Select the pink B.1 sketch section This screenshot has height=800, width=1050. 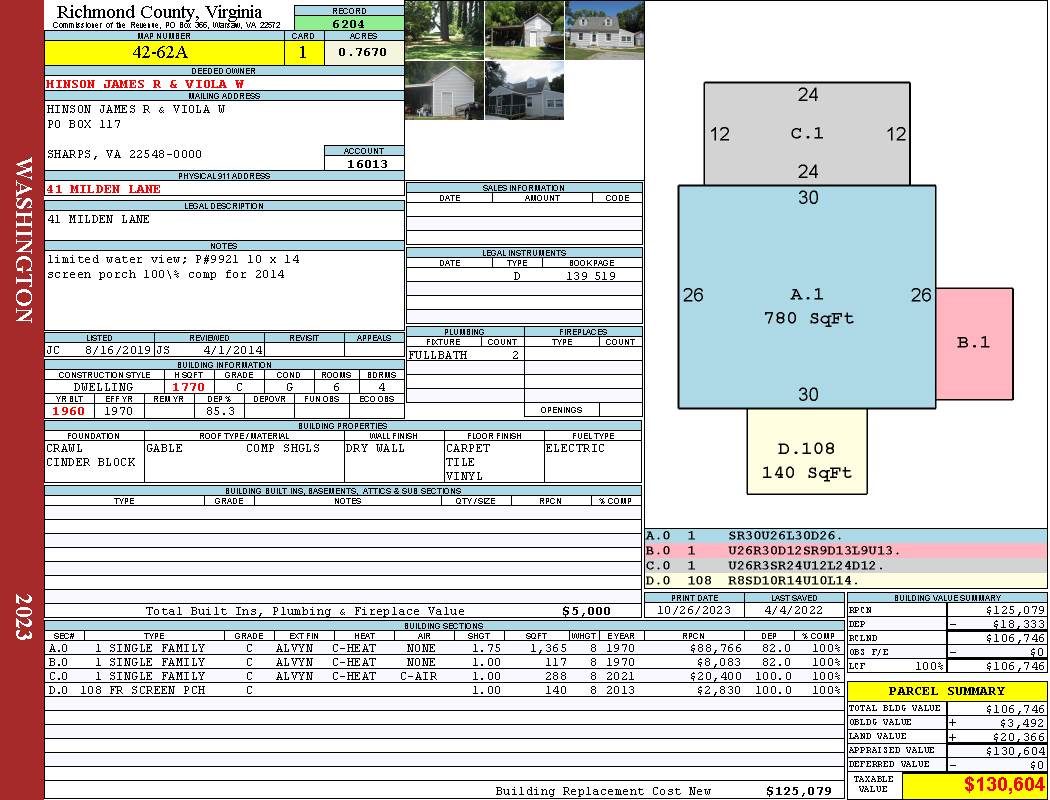click(974, 343)
